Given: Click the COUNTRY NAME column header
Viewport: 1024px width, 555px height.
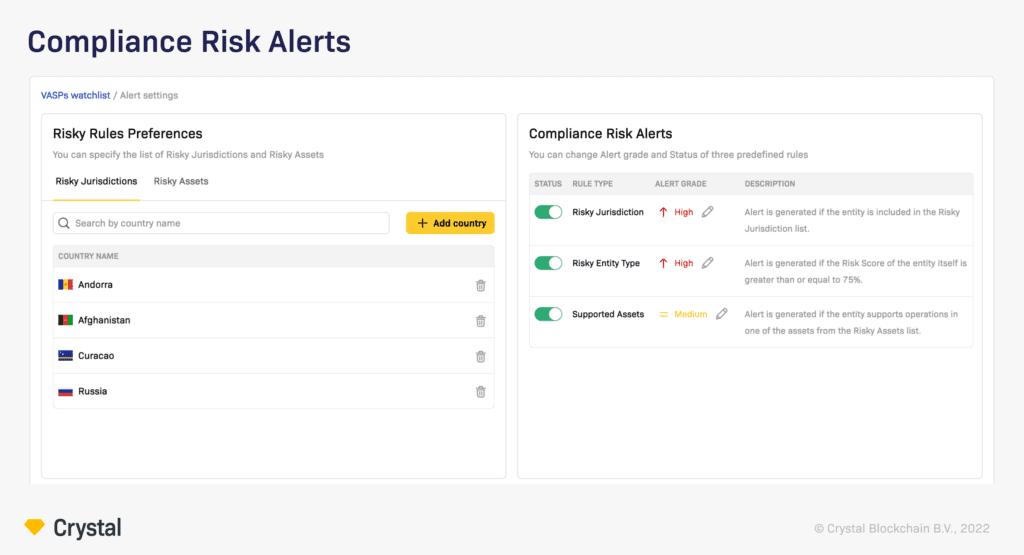Looking at the screenshot, I should 88,256.
